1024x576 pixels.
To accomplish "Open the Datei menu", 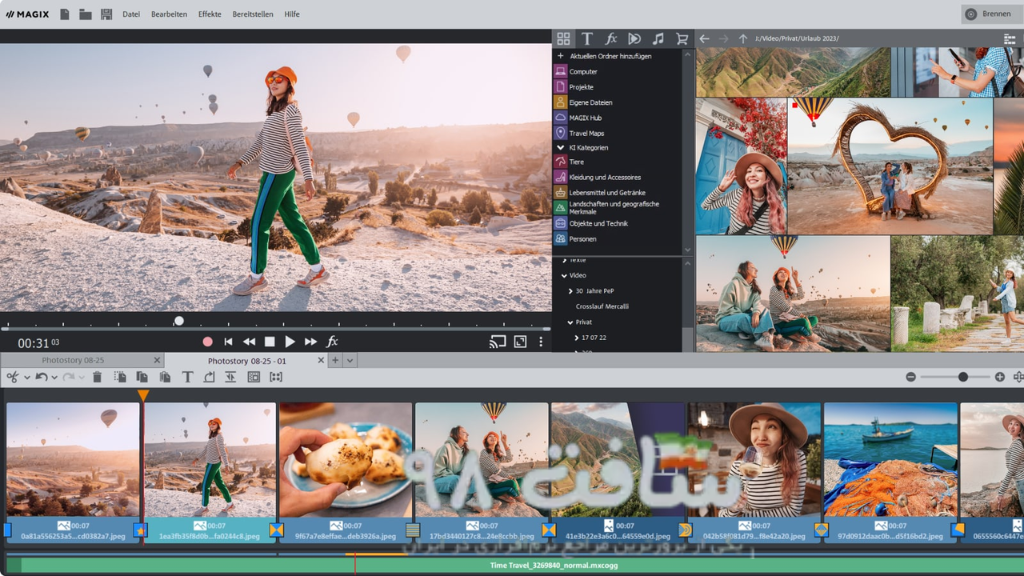I will tap(131, 14).
